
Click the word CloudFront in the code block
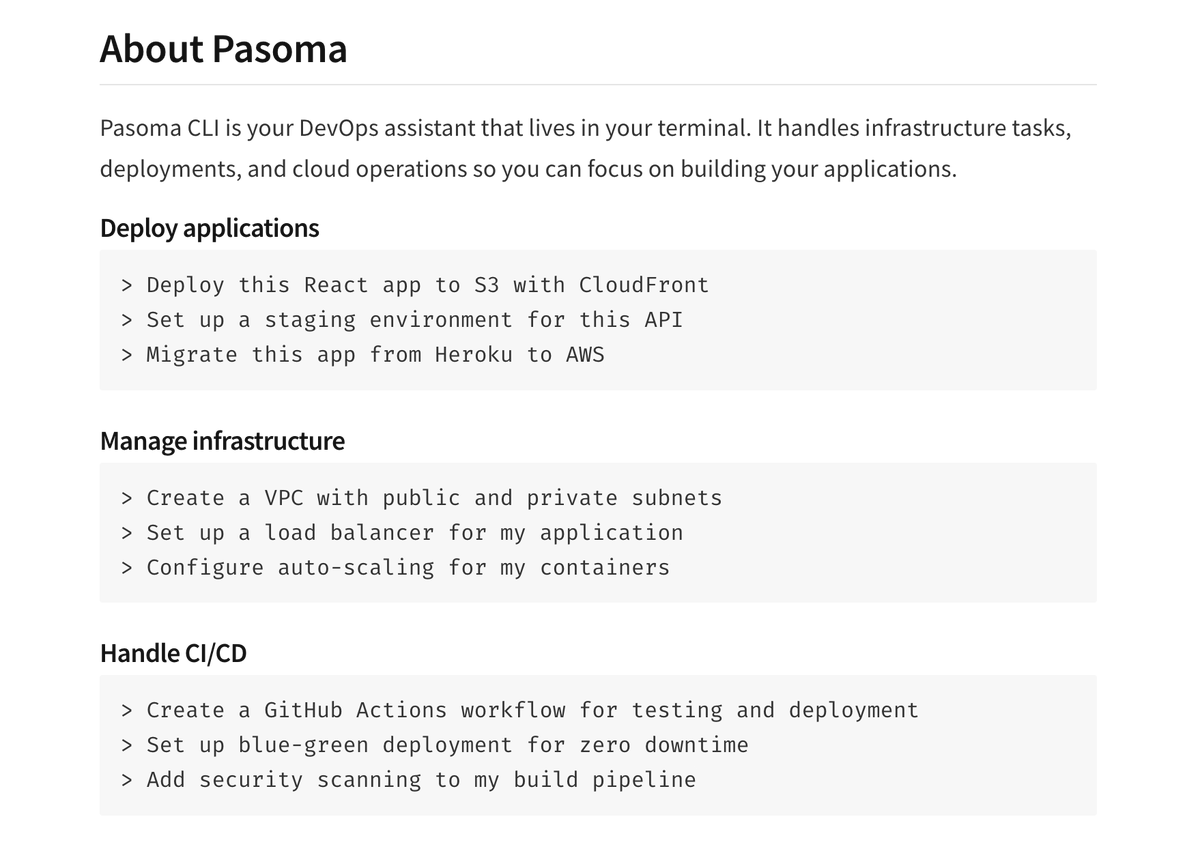[x=644, y=285]
